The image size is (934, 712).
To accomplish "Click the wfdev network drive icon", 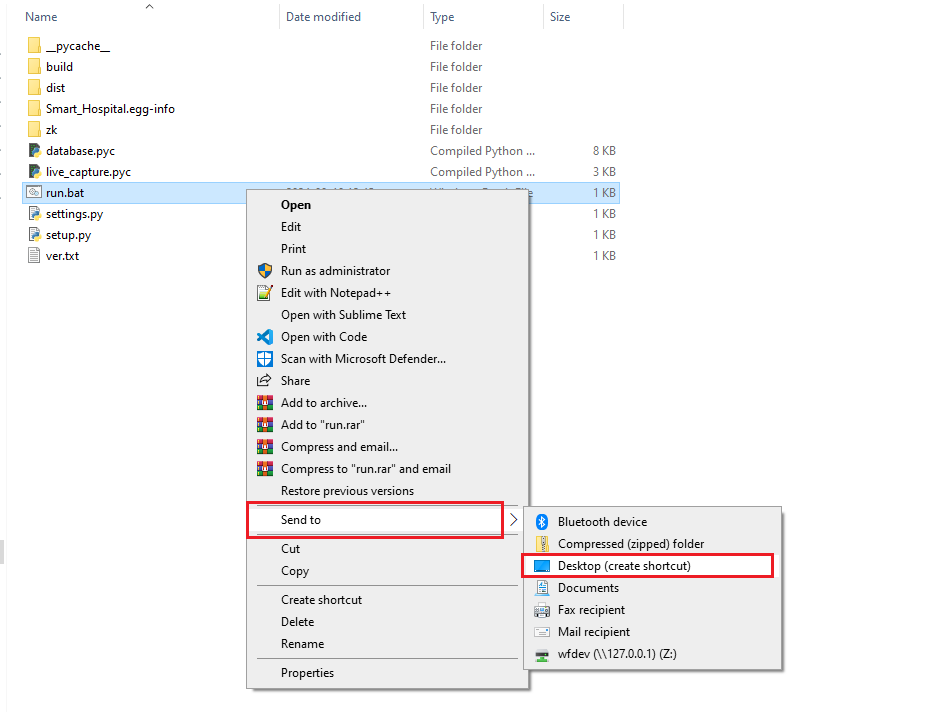I will point(541,655).
